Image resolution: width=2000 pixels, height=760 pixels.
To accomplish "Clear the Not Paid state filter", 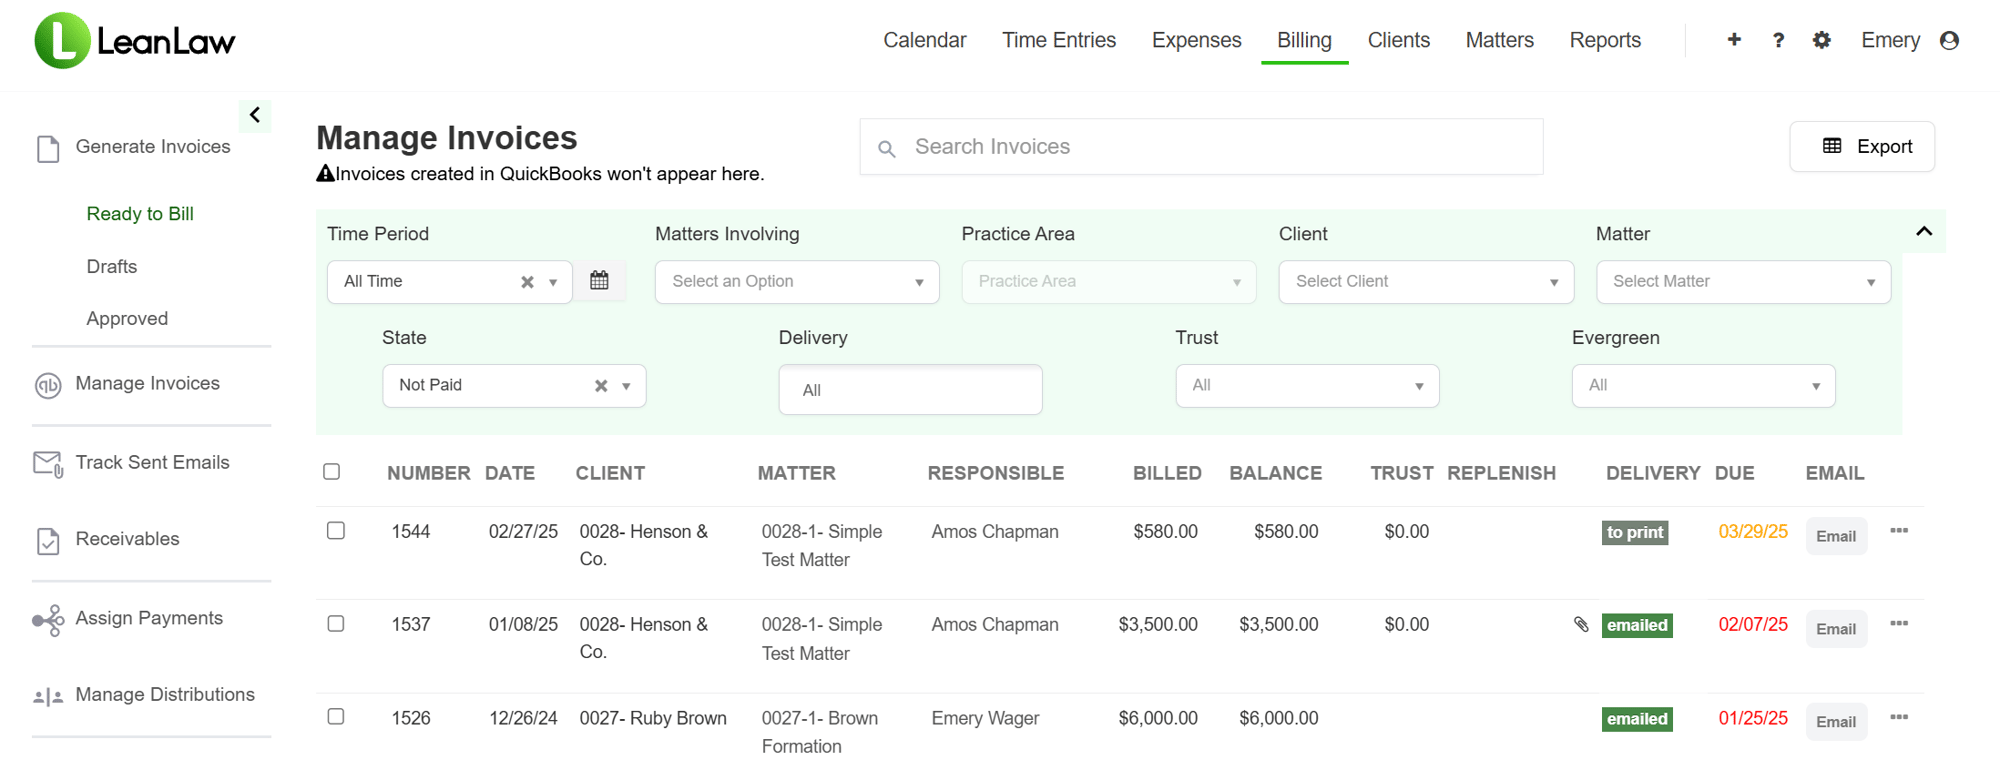I will (601, 386).
